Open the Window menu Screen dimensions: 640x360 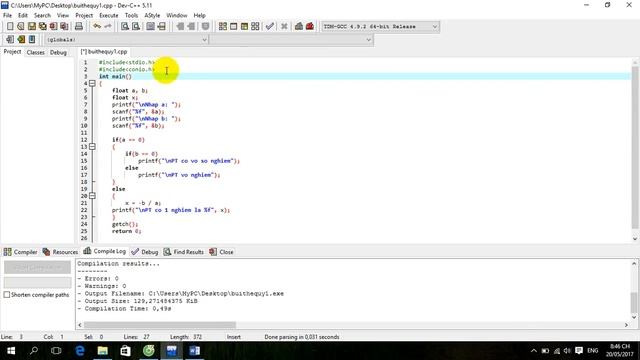[x=177, y=16]
